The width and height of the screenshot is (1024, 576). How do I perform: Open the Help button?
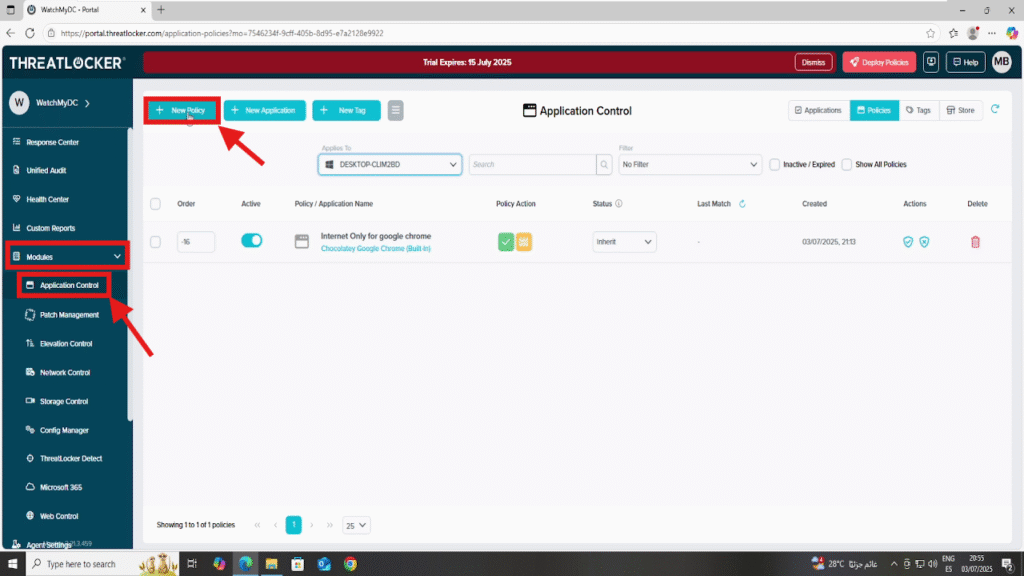pyautogui.click(x=965, y=63)
